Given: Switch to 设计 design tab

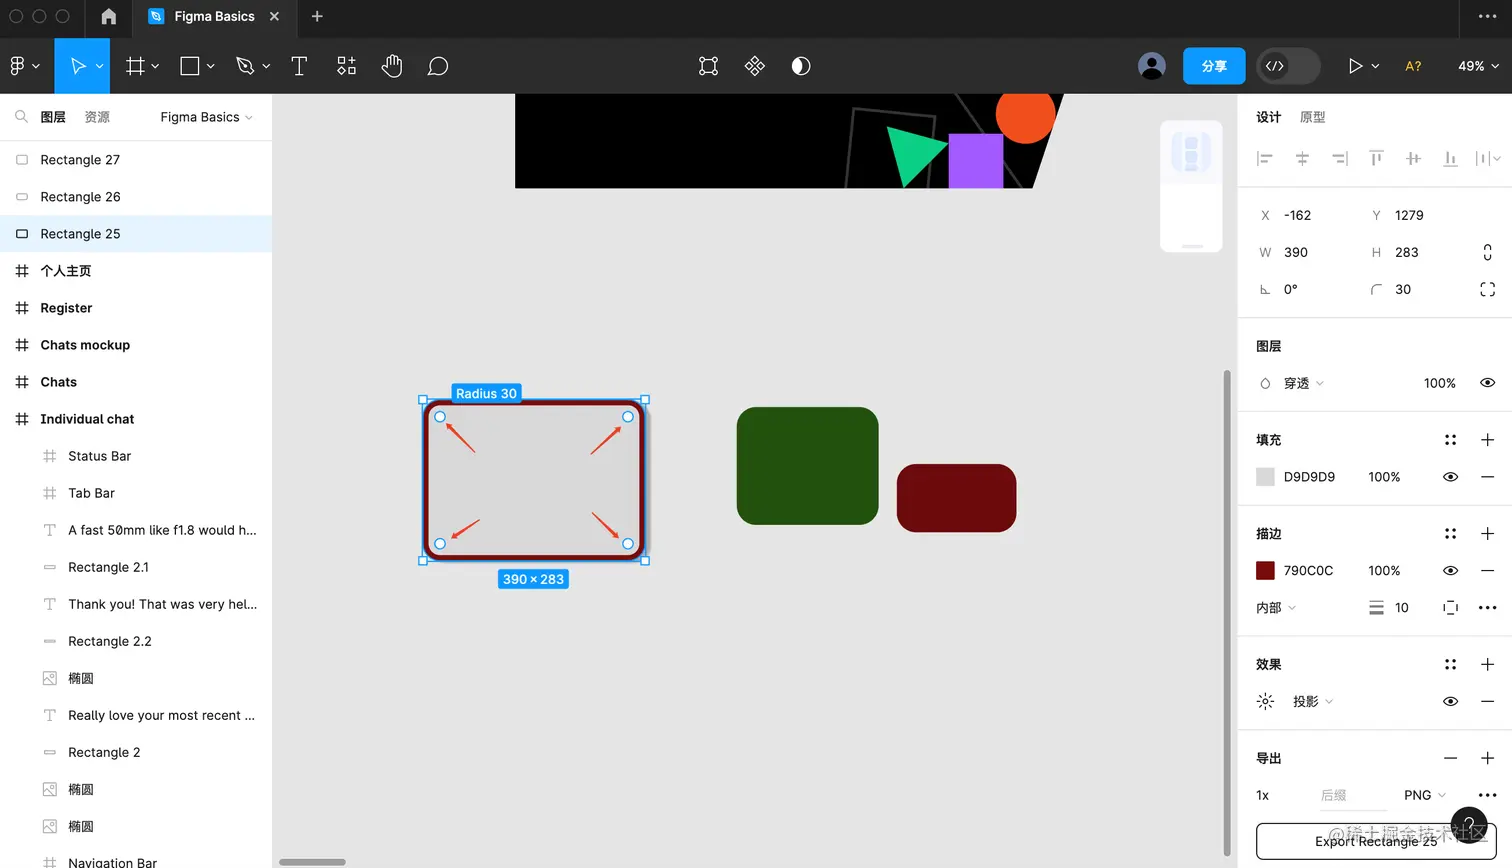Looking at the screenshot, I should click(1269, 117).
